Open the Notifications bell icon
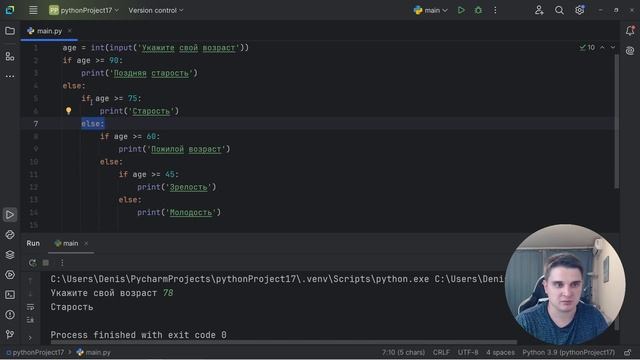The image size is (640, 360). 630,31
